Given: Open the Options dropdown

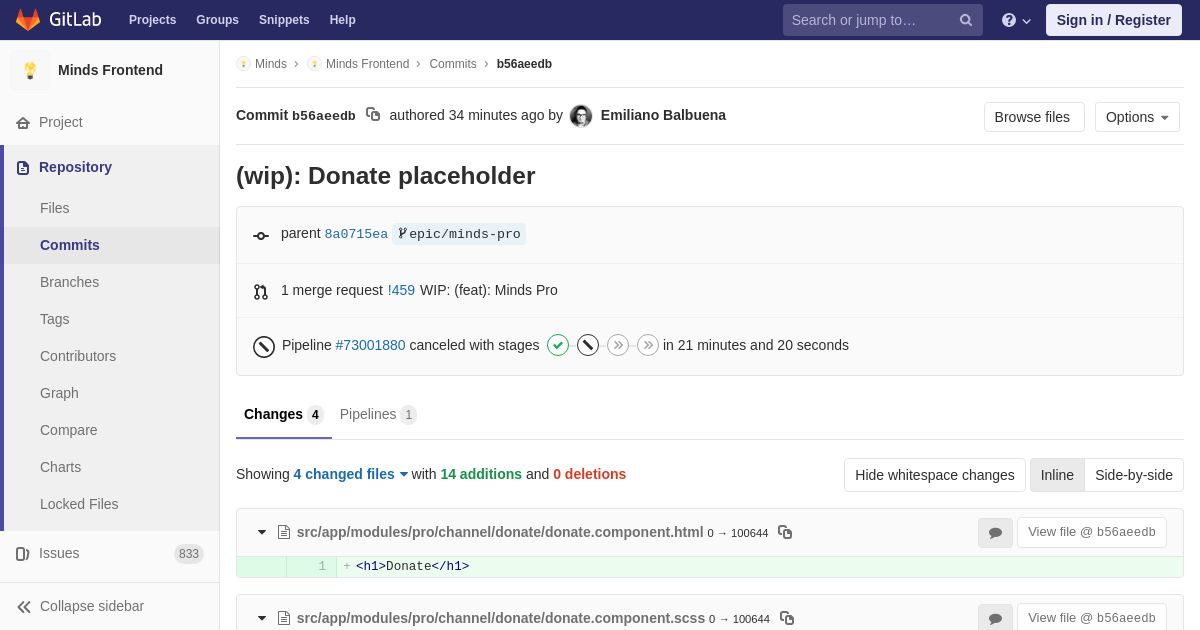Looking at the screenshot, I should pos(1137,117).
